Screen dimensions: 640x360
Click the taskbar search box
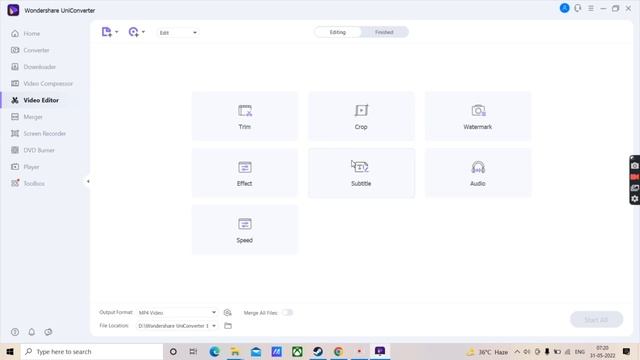pos(92,351)
